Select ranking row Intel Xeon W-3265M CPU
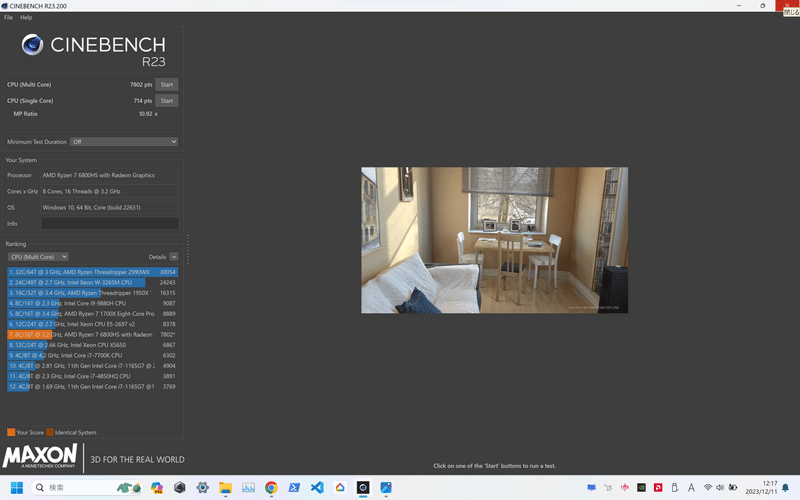The image size is (800, 500). pos(92,282)
